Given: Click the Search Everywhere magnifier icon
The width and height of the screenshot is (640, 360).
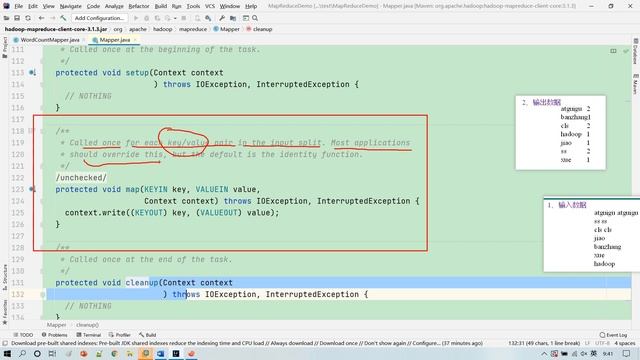Looking at the screenshot, I should pos(255,18).
